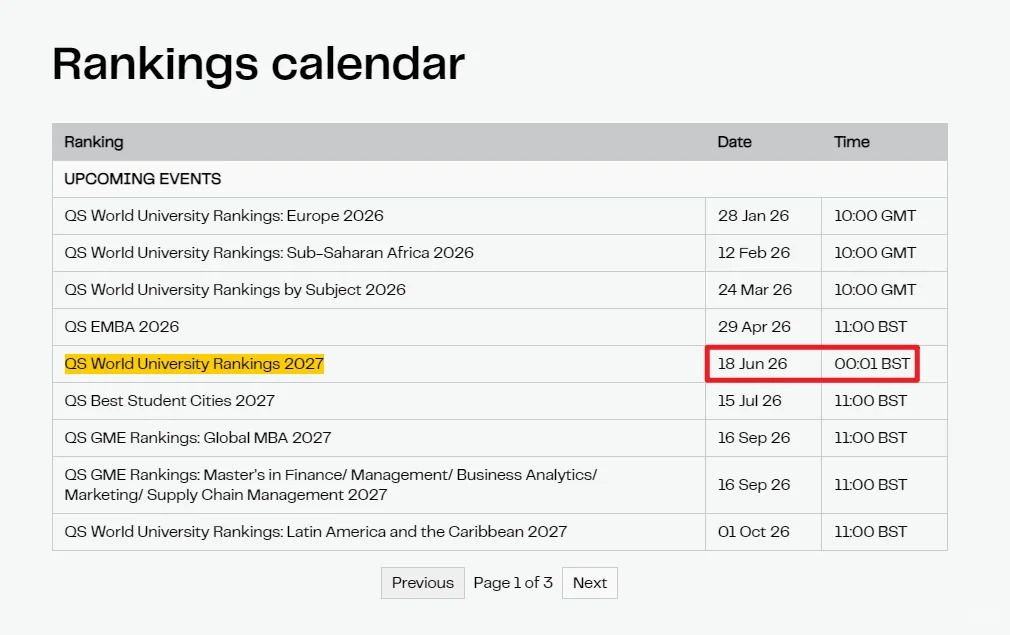Click the Previous pagination button
The width and height of the screenshot is (1010, 635).
(x=423, y=583)
